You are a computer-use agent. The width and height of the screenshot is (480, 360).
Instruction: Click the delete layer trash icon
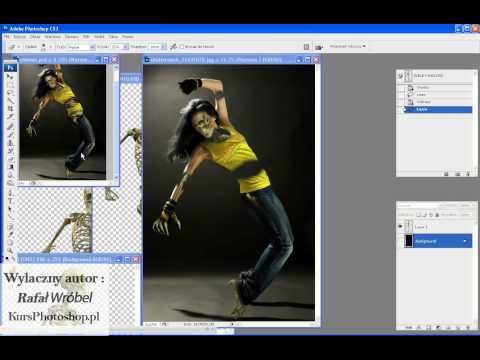click(468, 328)
